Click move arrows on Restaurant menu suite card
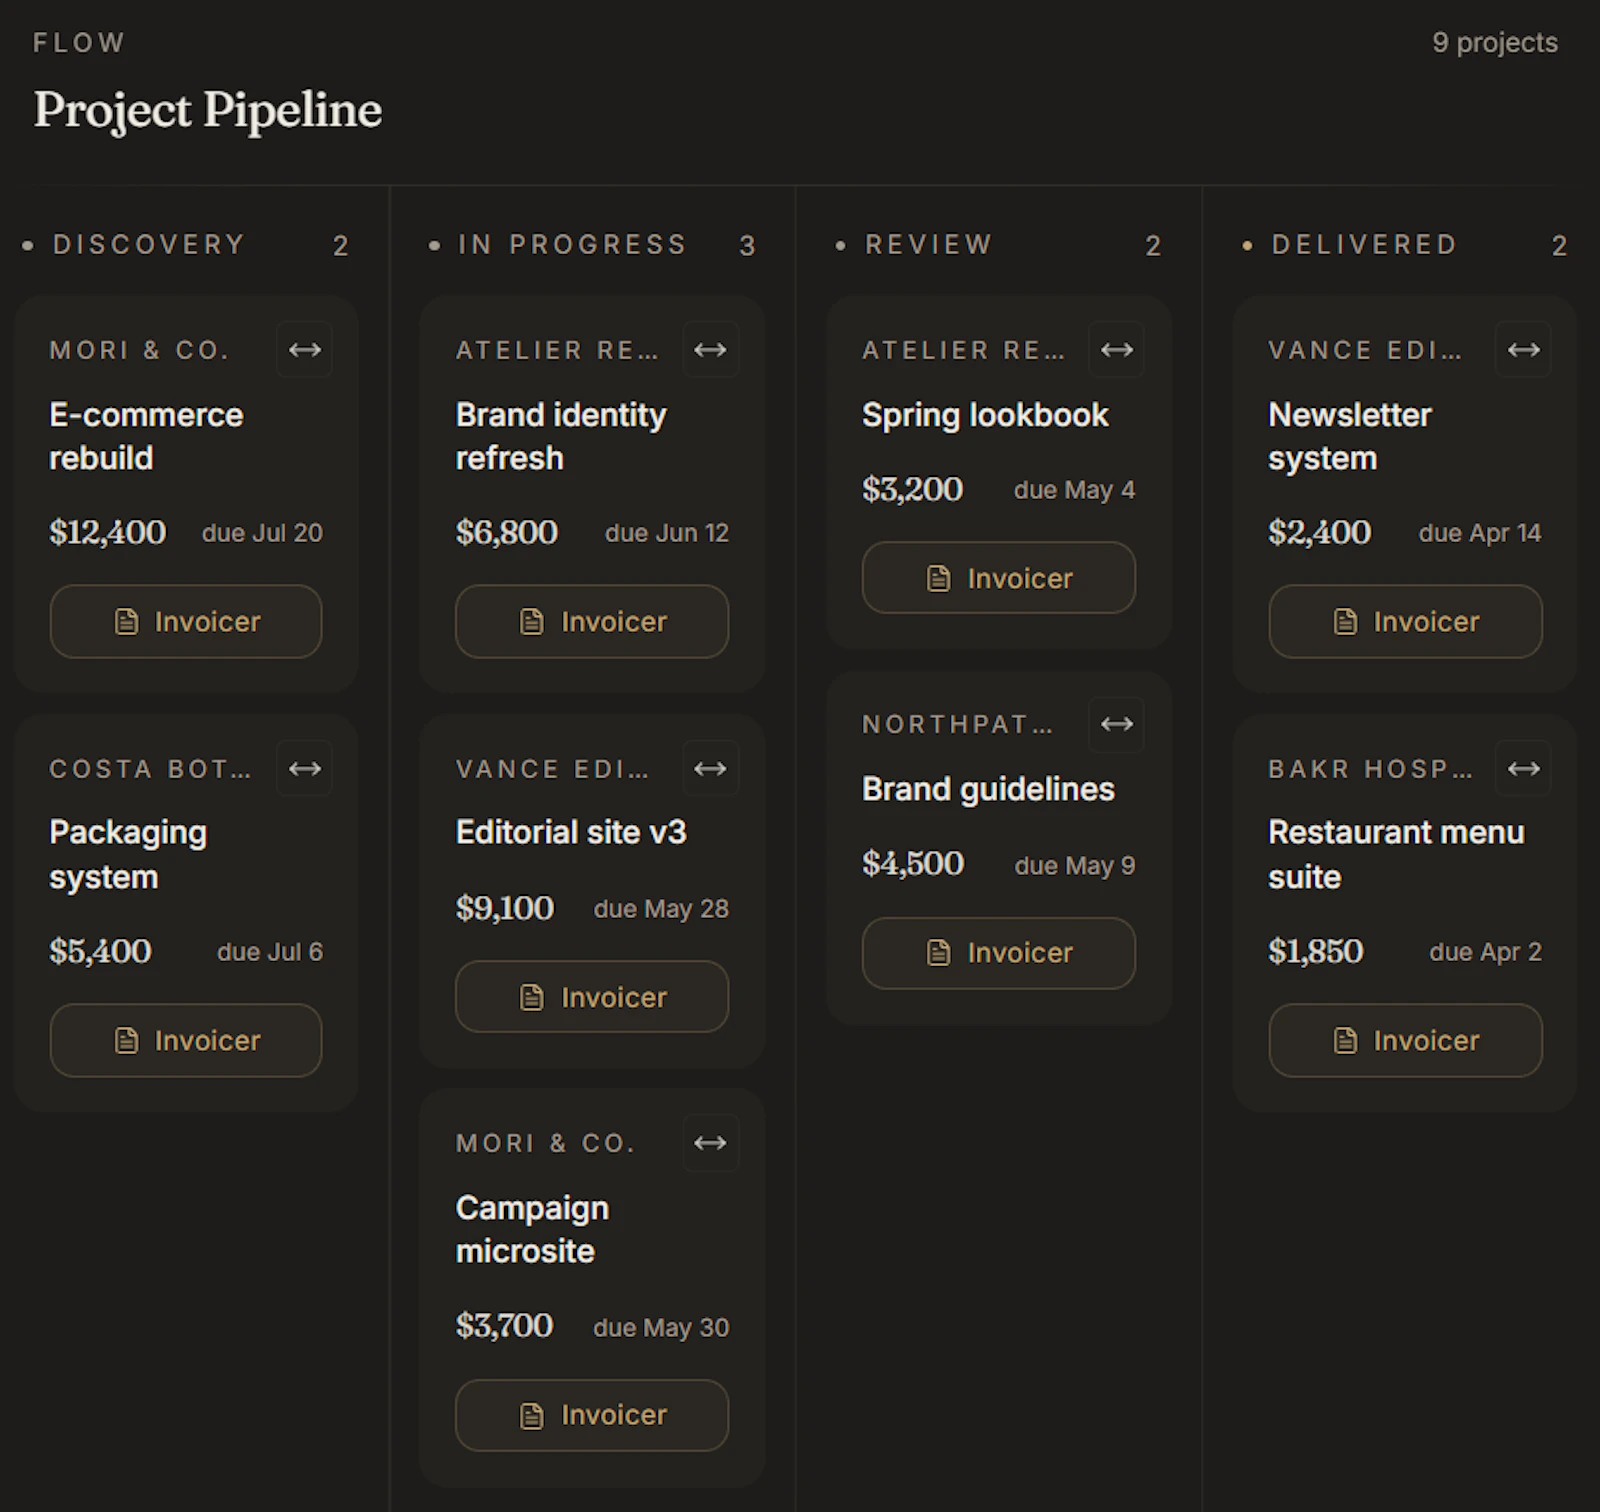Image resolution: width=1600 pixels, height=1512 pixels. tap(1524, 768)
